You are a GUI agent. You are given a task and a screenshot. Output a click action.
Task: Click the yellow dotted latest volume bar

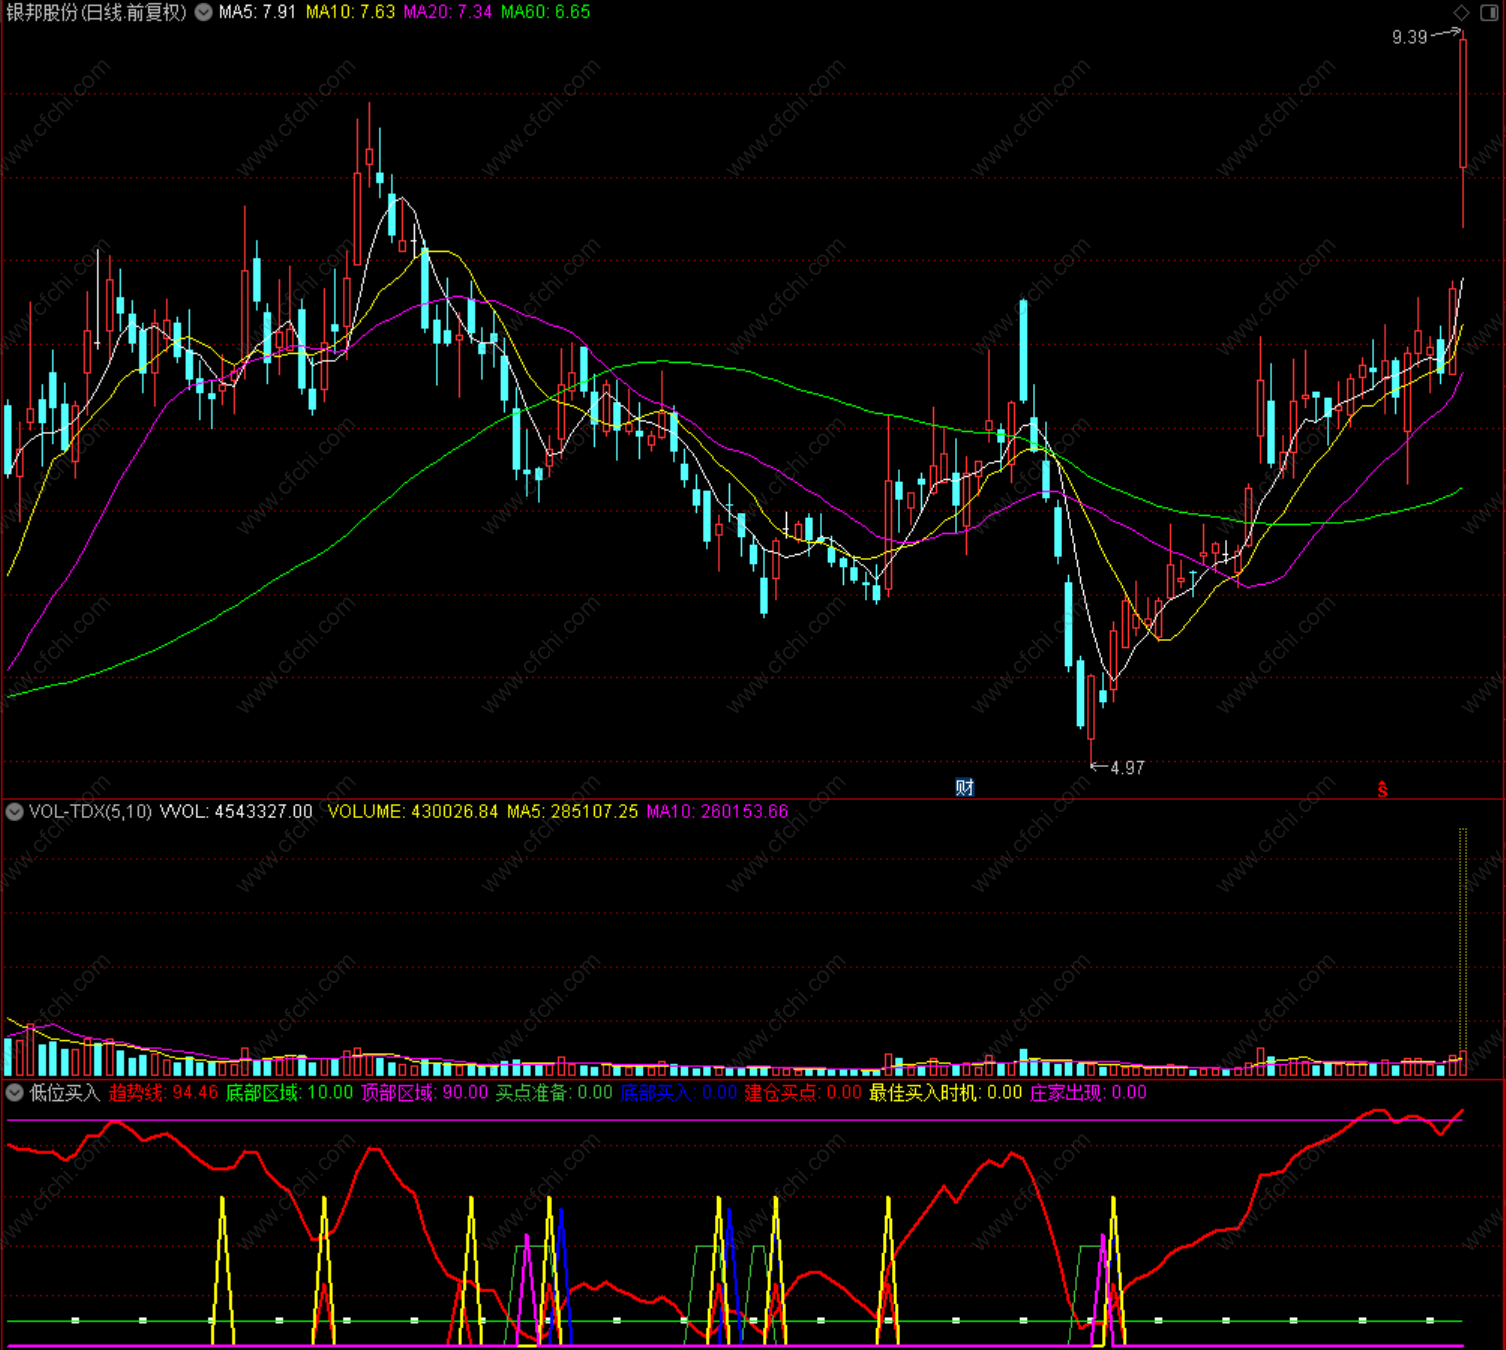pyautogui.click(x=1463, y=951)
